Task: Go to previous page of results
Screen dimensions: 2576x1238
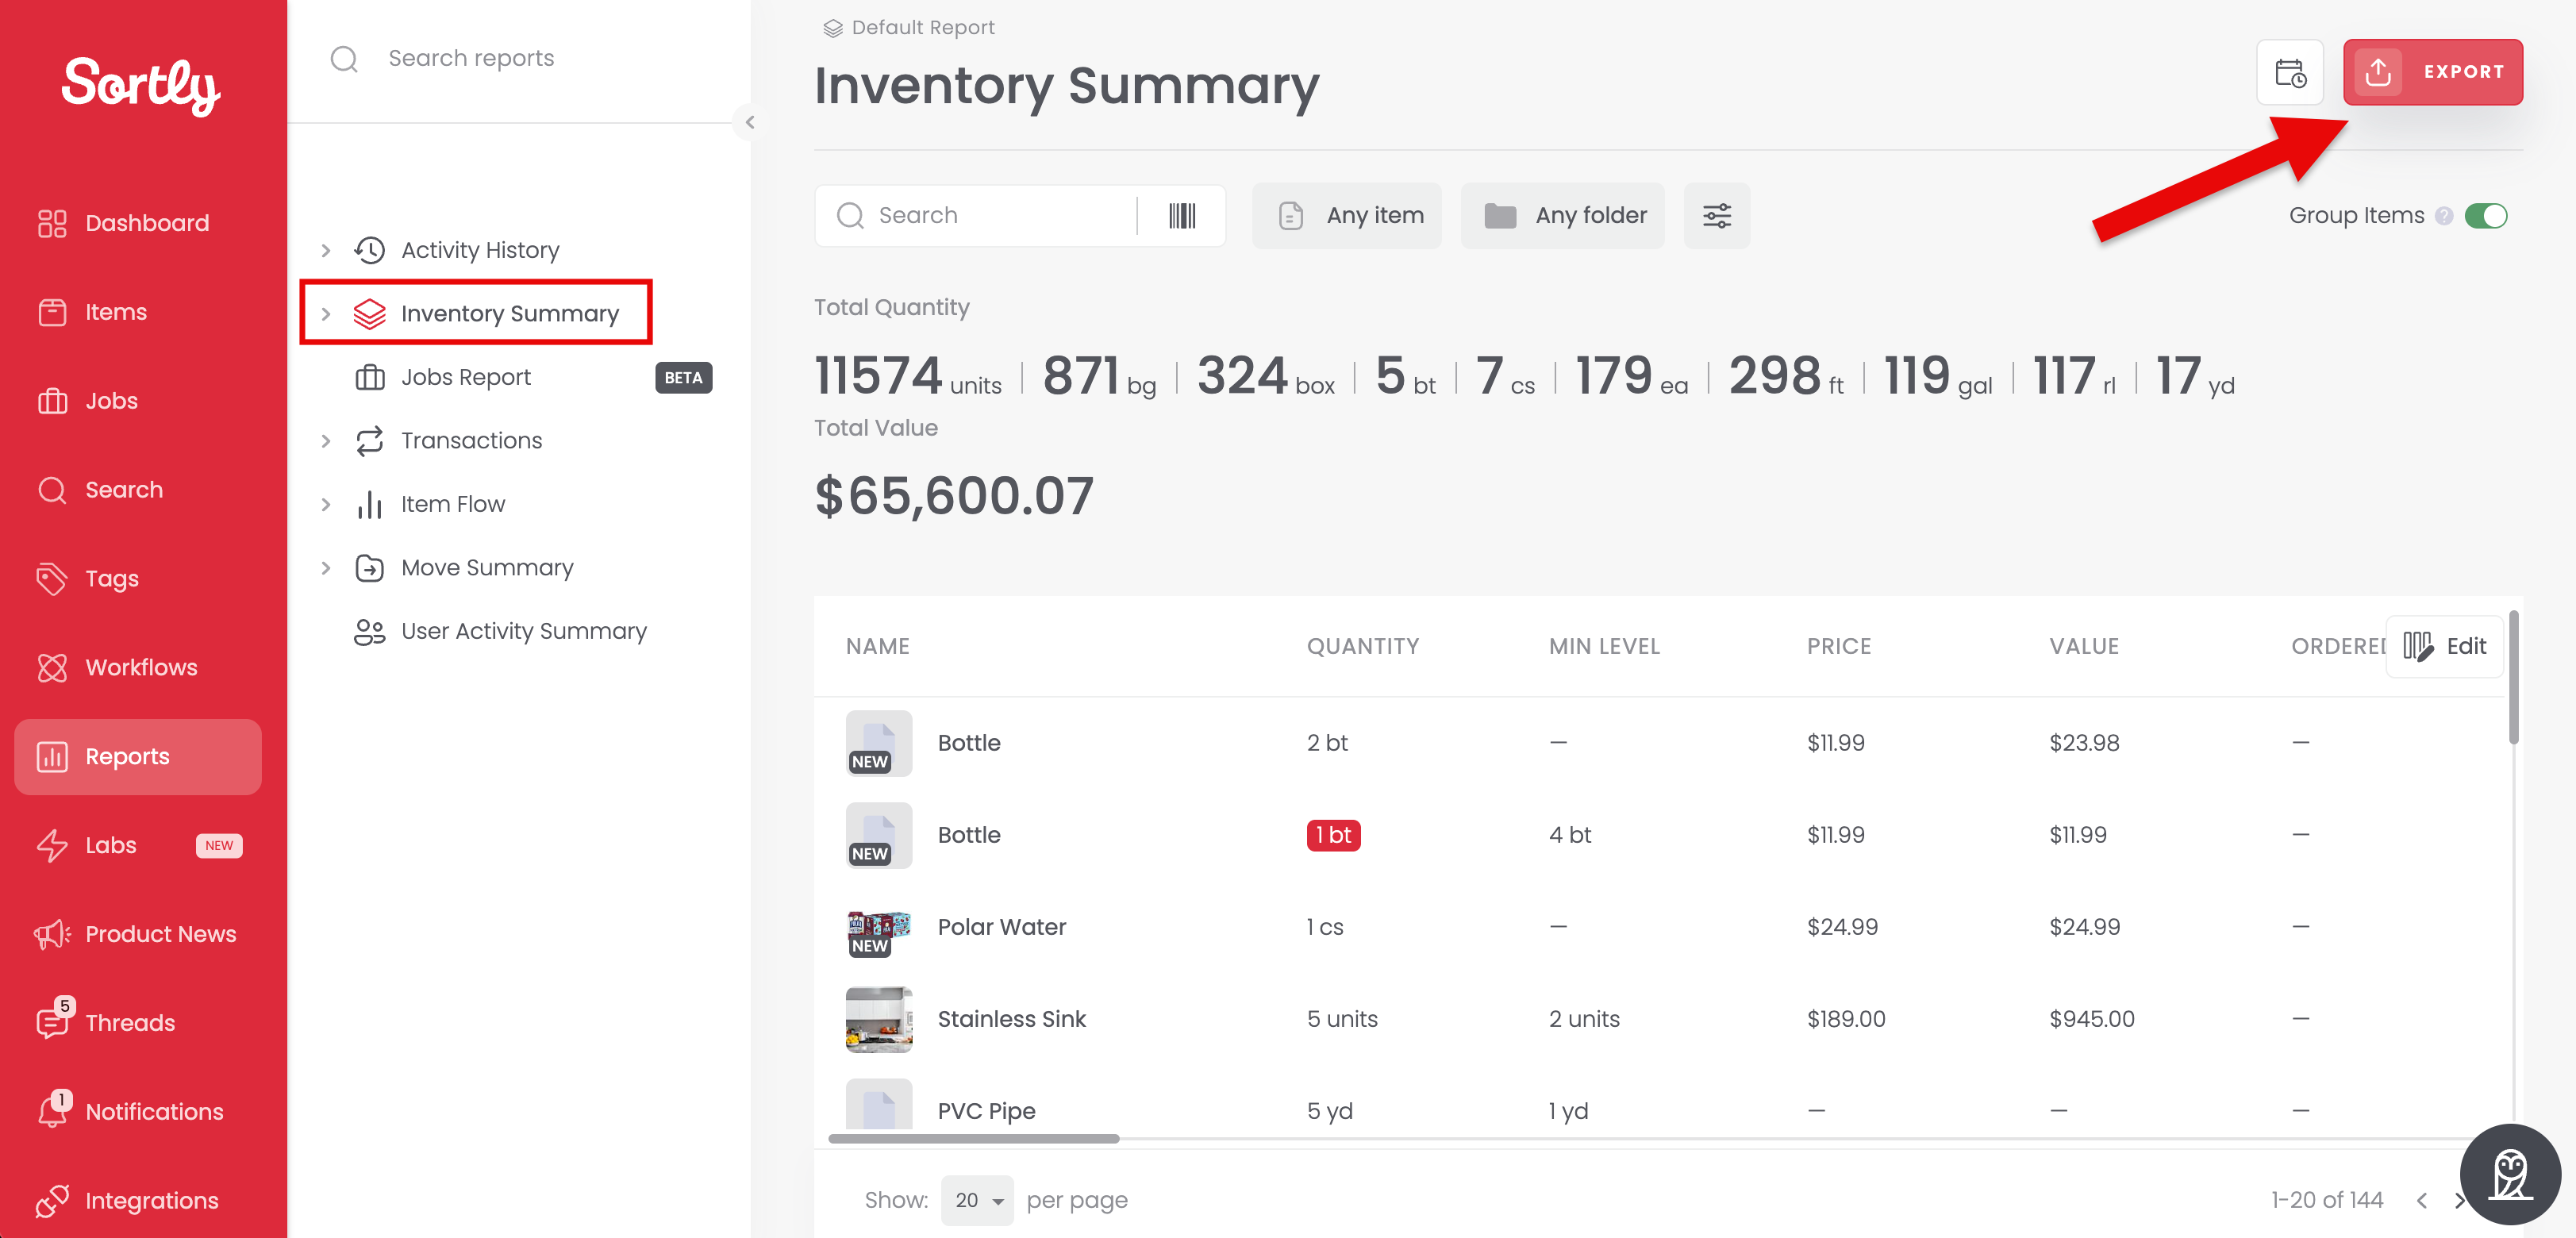Action: [x=2421, y=1200]
